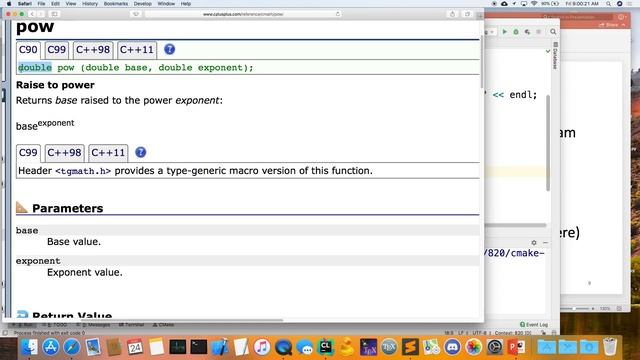Select the C99 tab beside C90
The image size is (640, 360).
pyautogui.click(x=56, y=50)
